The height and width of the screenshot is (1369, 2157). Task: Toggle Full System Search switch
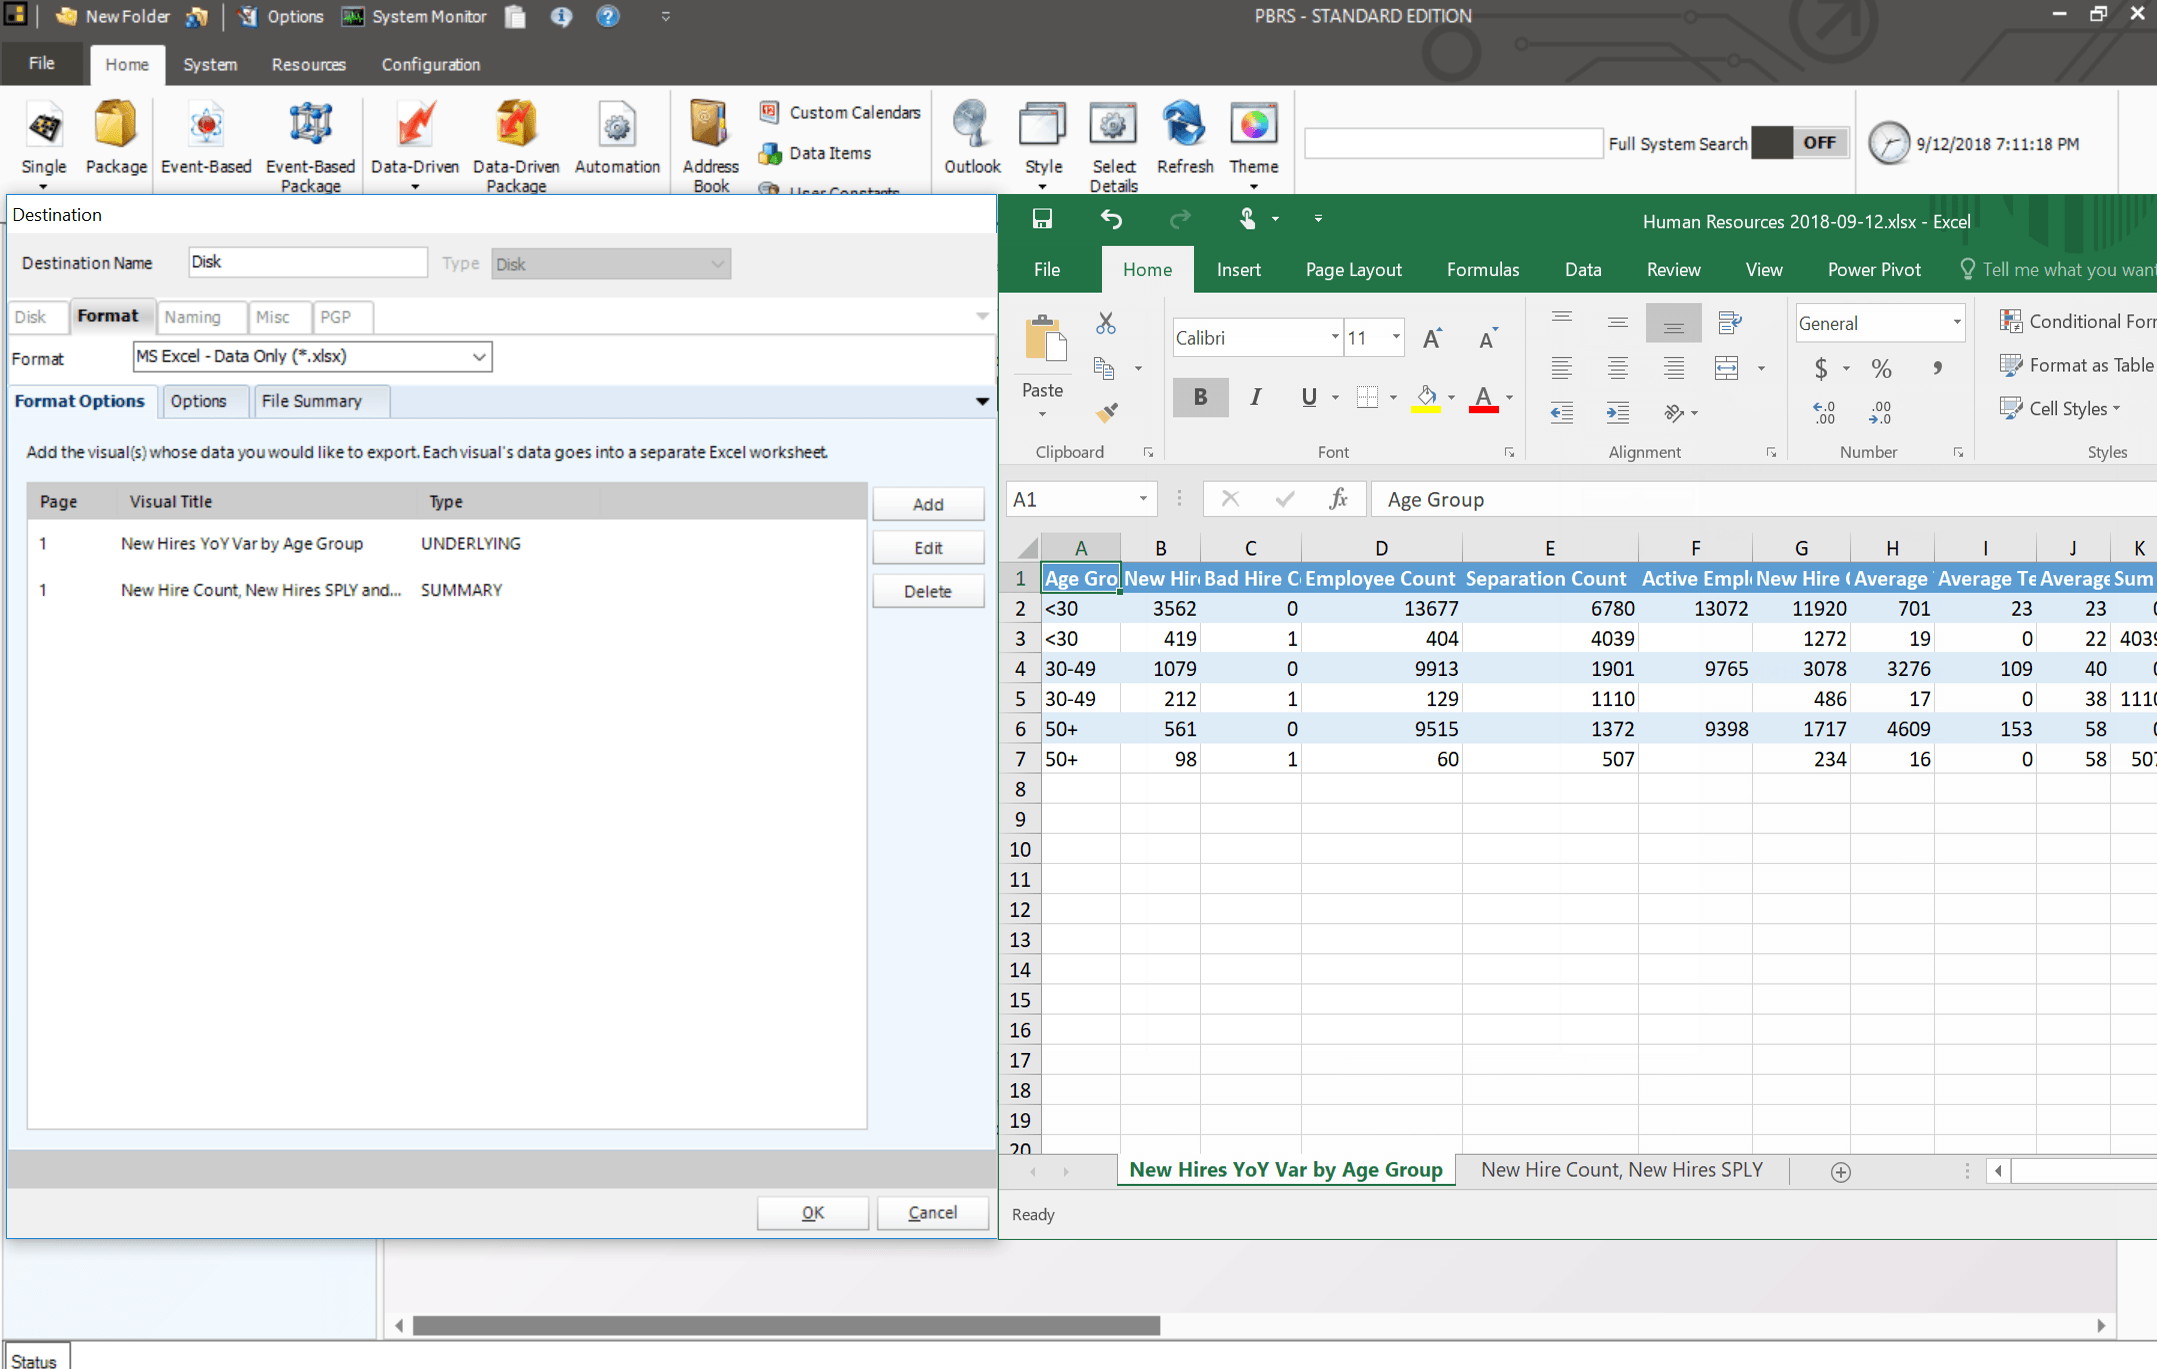coord(1798,143)
